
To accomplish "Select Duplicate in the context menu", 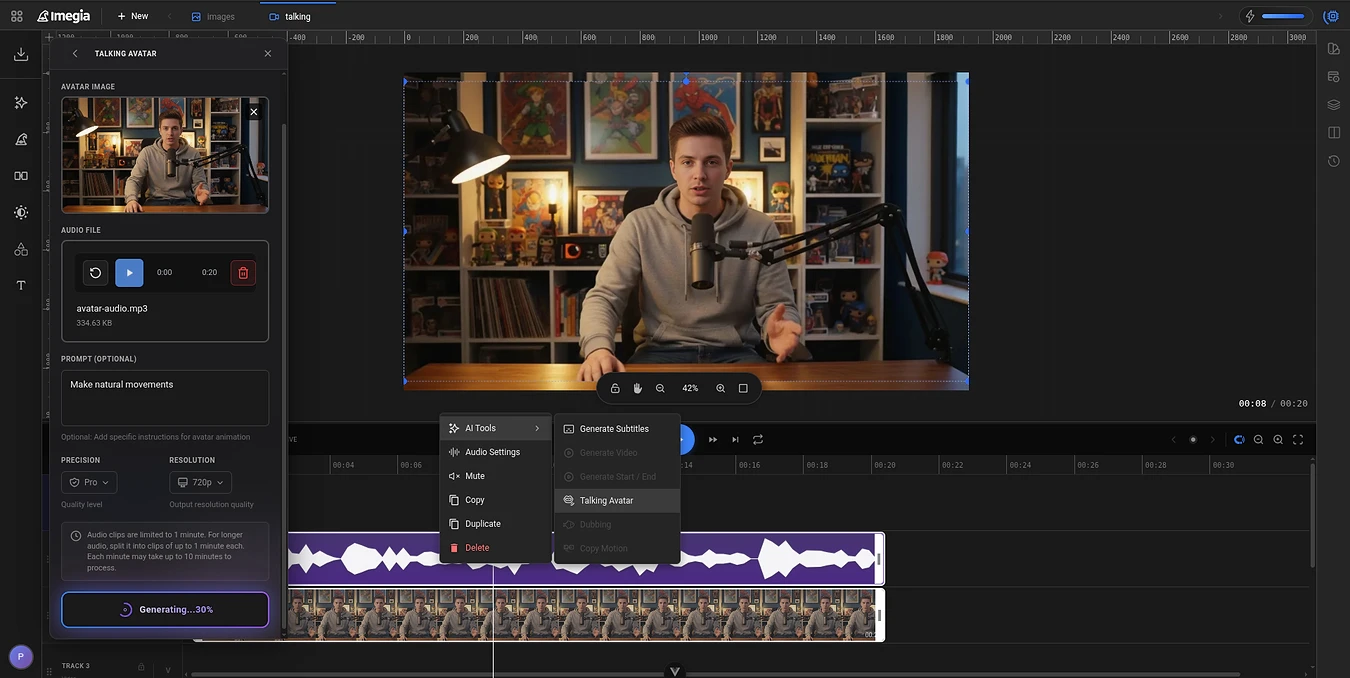I will click(483, 524).
